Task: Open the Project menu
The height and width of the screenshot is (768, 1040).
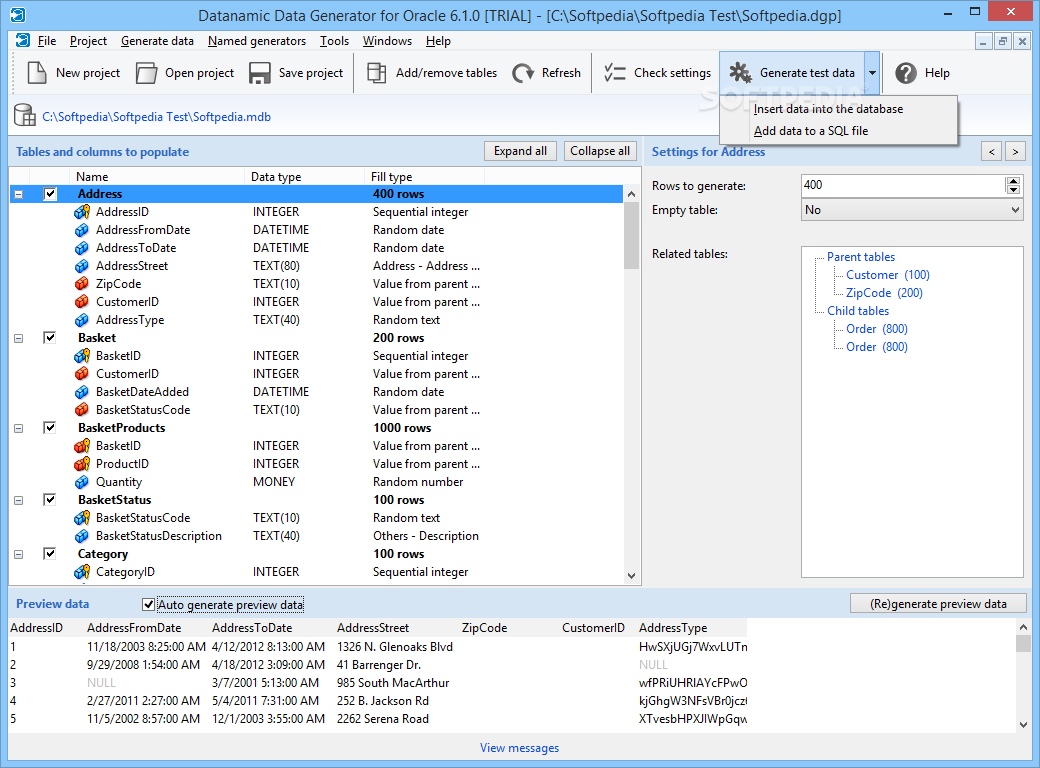Action: coord(88,40)
